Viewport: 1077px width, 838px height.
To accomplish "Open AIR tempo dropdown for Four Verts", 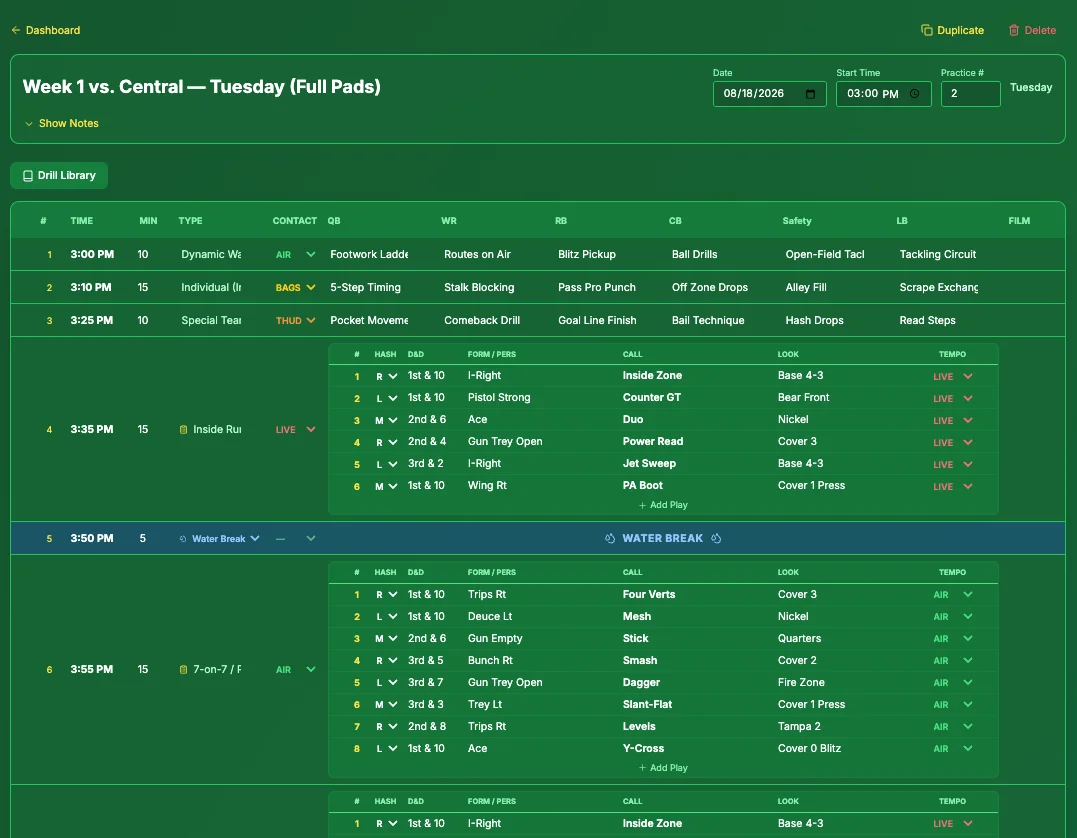I will click(x=953, y=595).
